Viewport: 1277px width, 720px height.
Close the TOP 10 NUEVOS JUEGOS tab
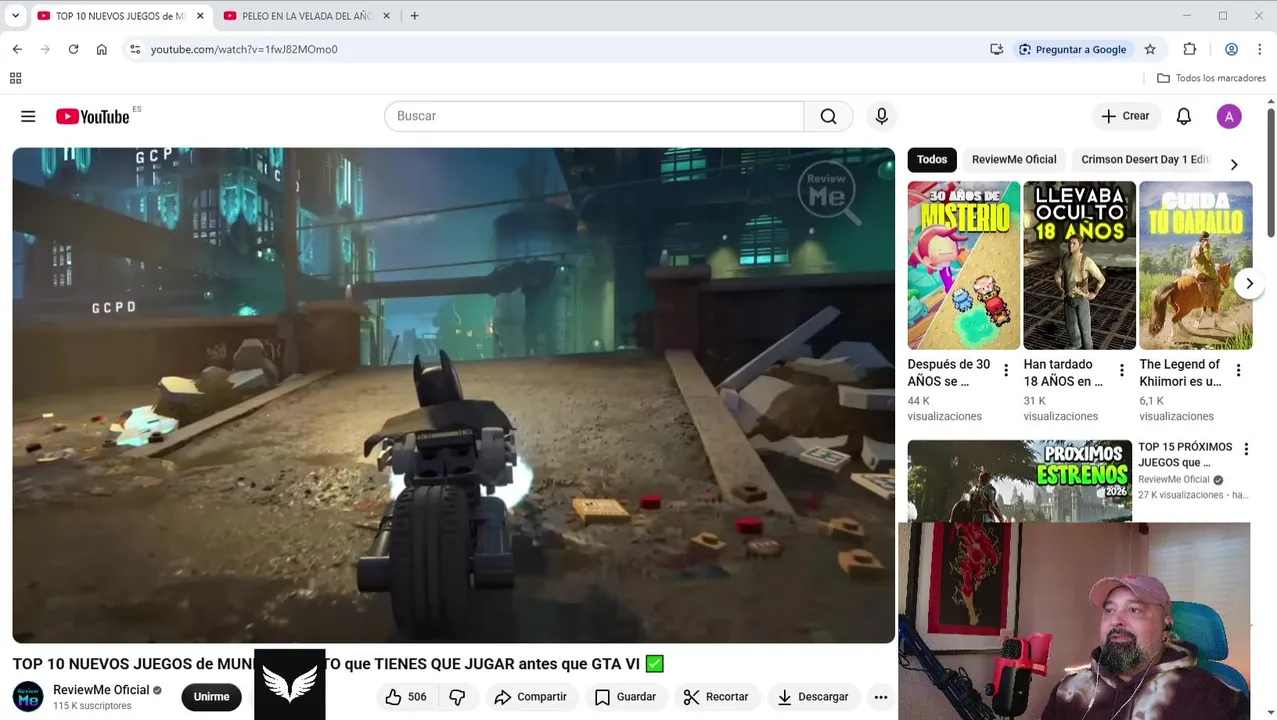(200, 16)
